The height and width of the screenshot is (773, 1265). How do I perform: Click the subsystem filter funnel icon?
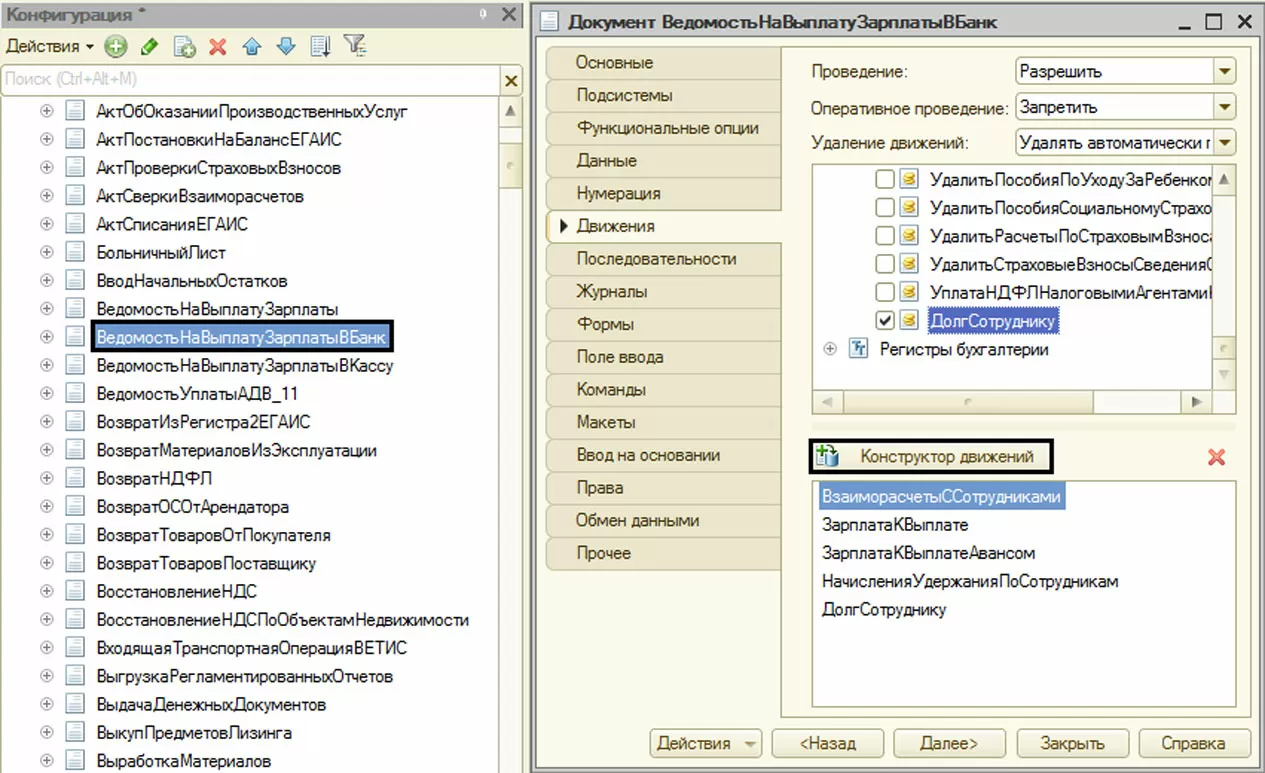[x=354, y=45]
